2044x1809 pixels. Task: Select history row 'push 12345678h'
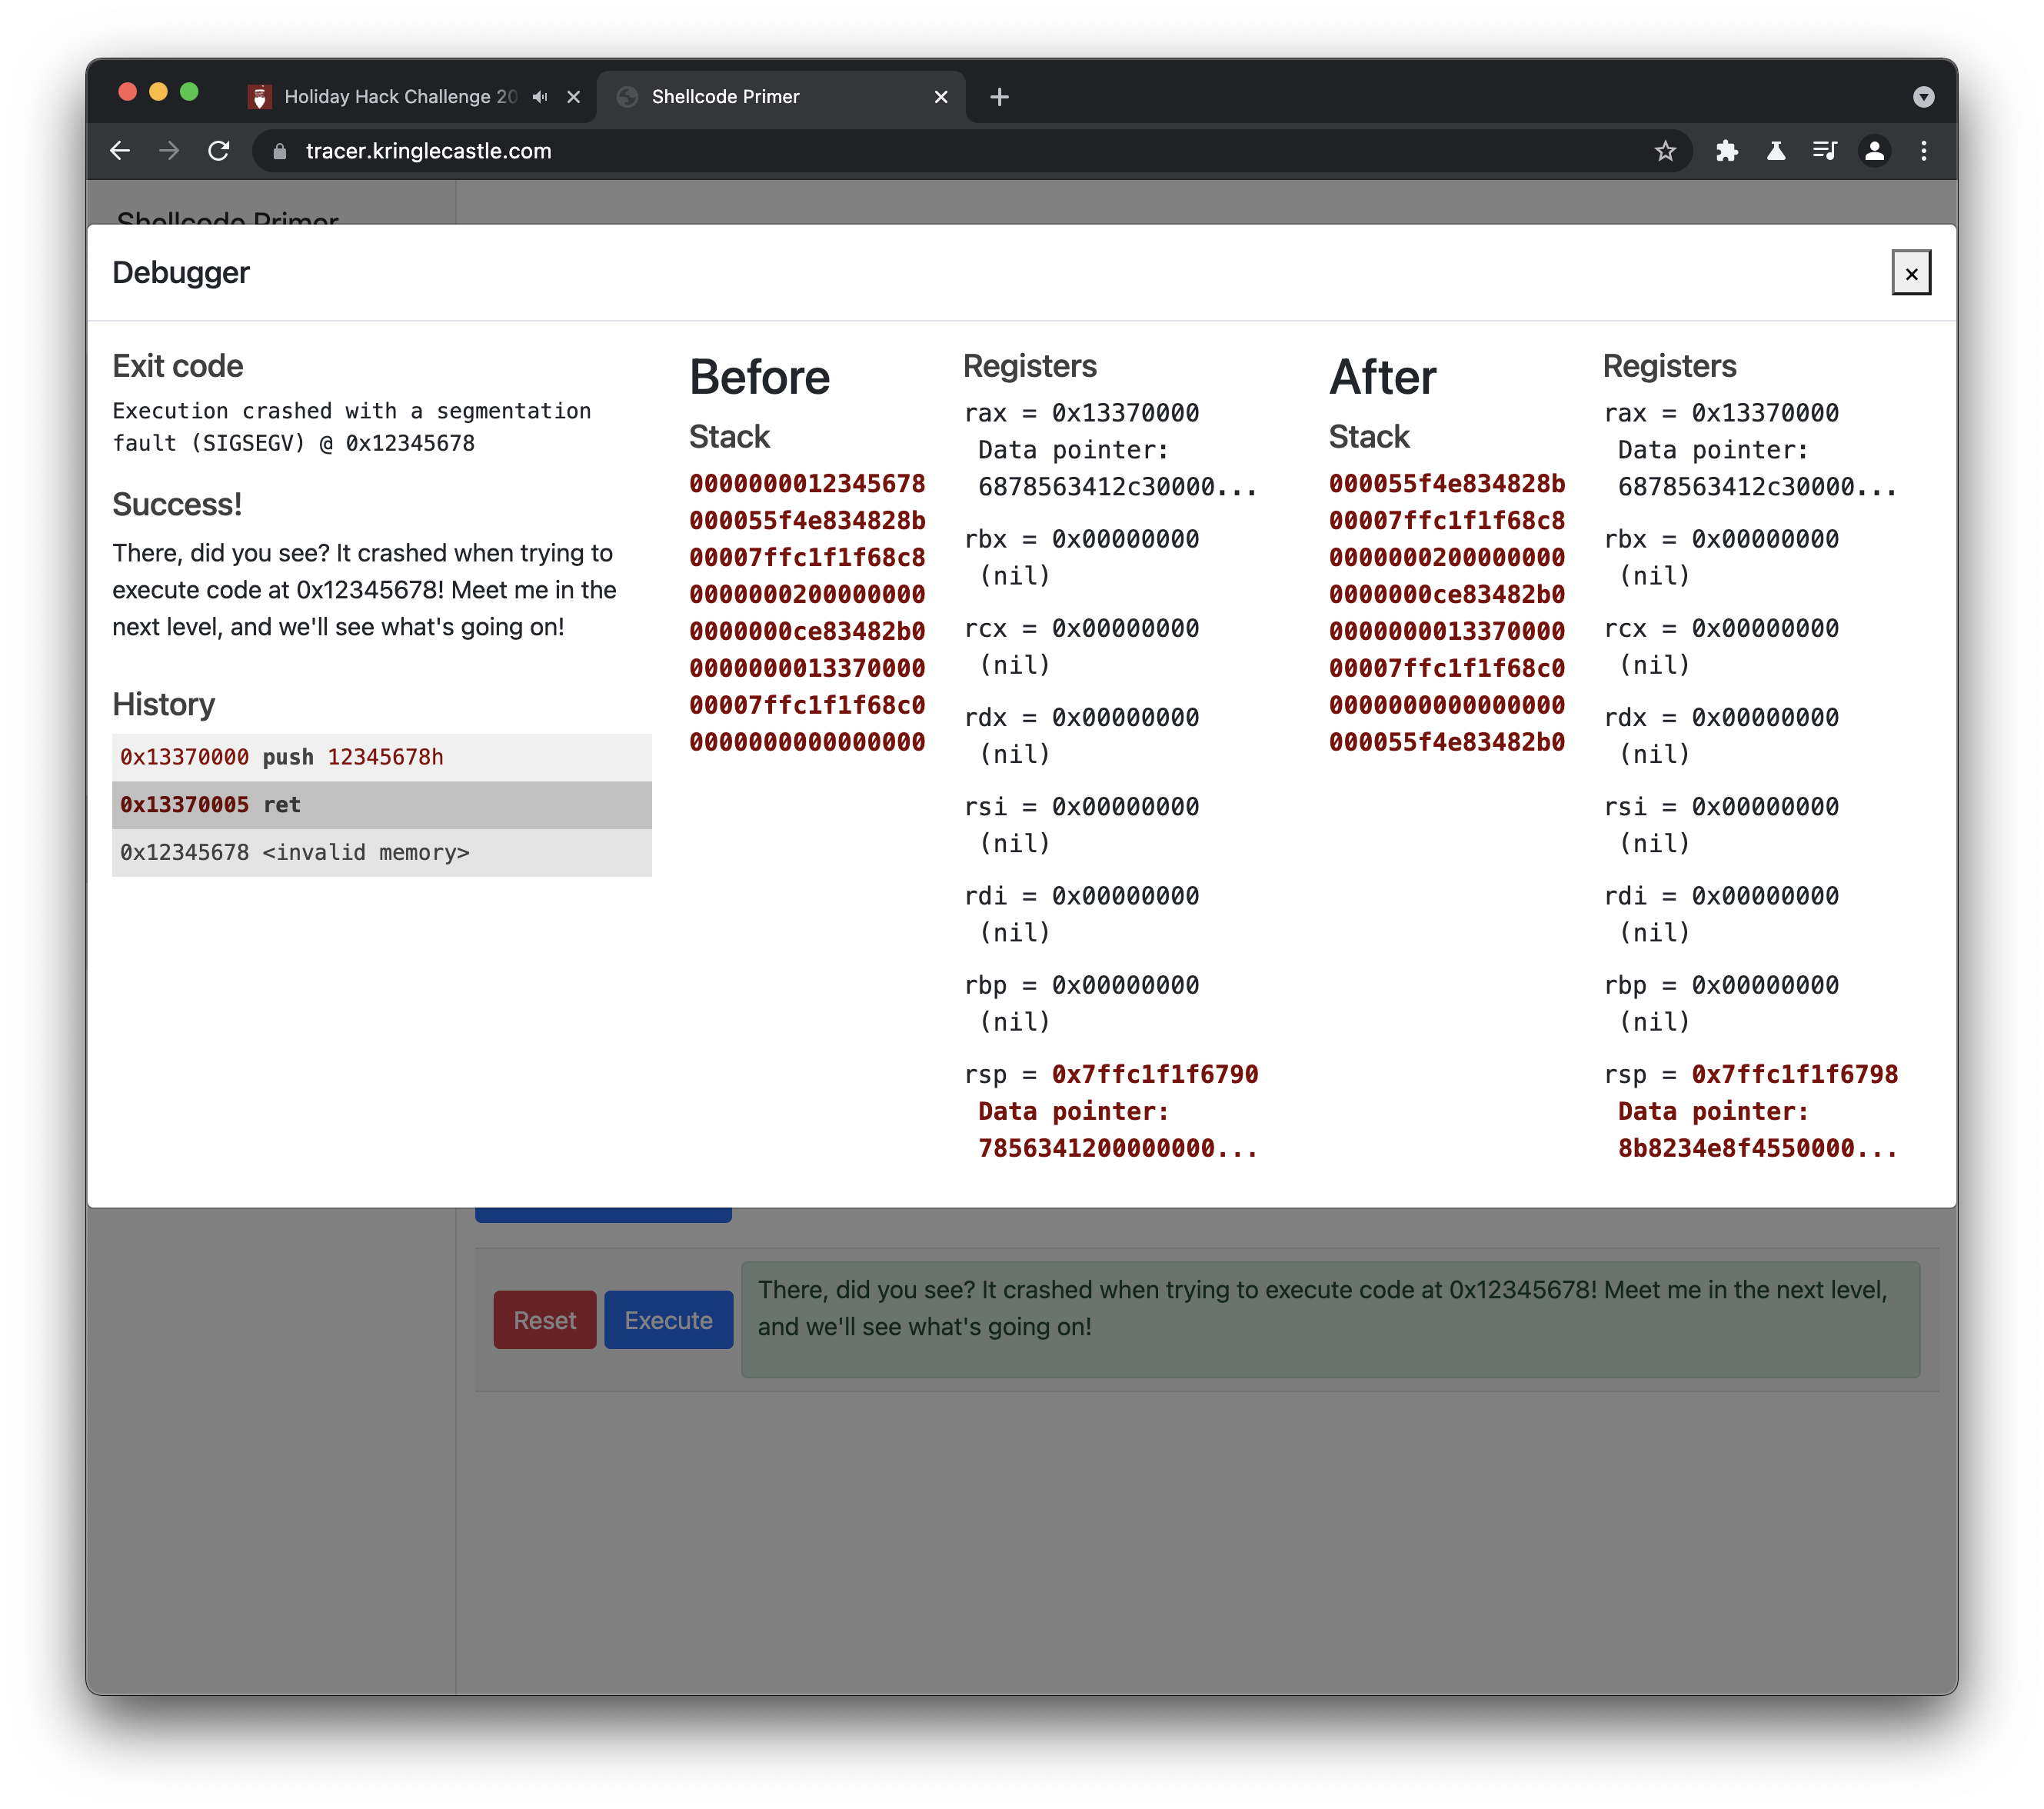382,757
